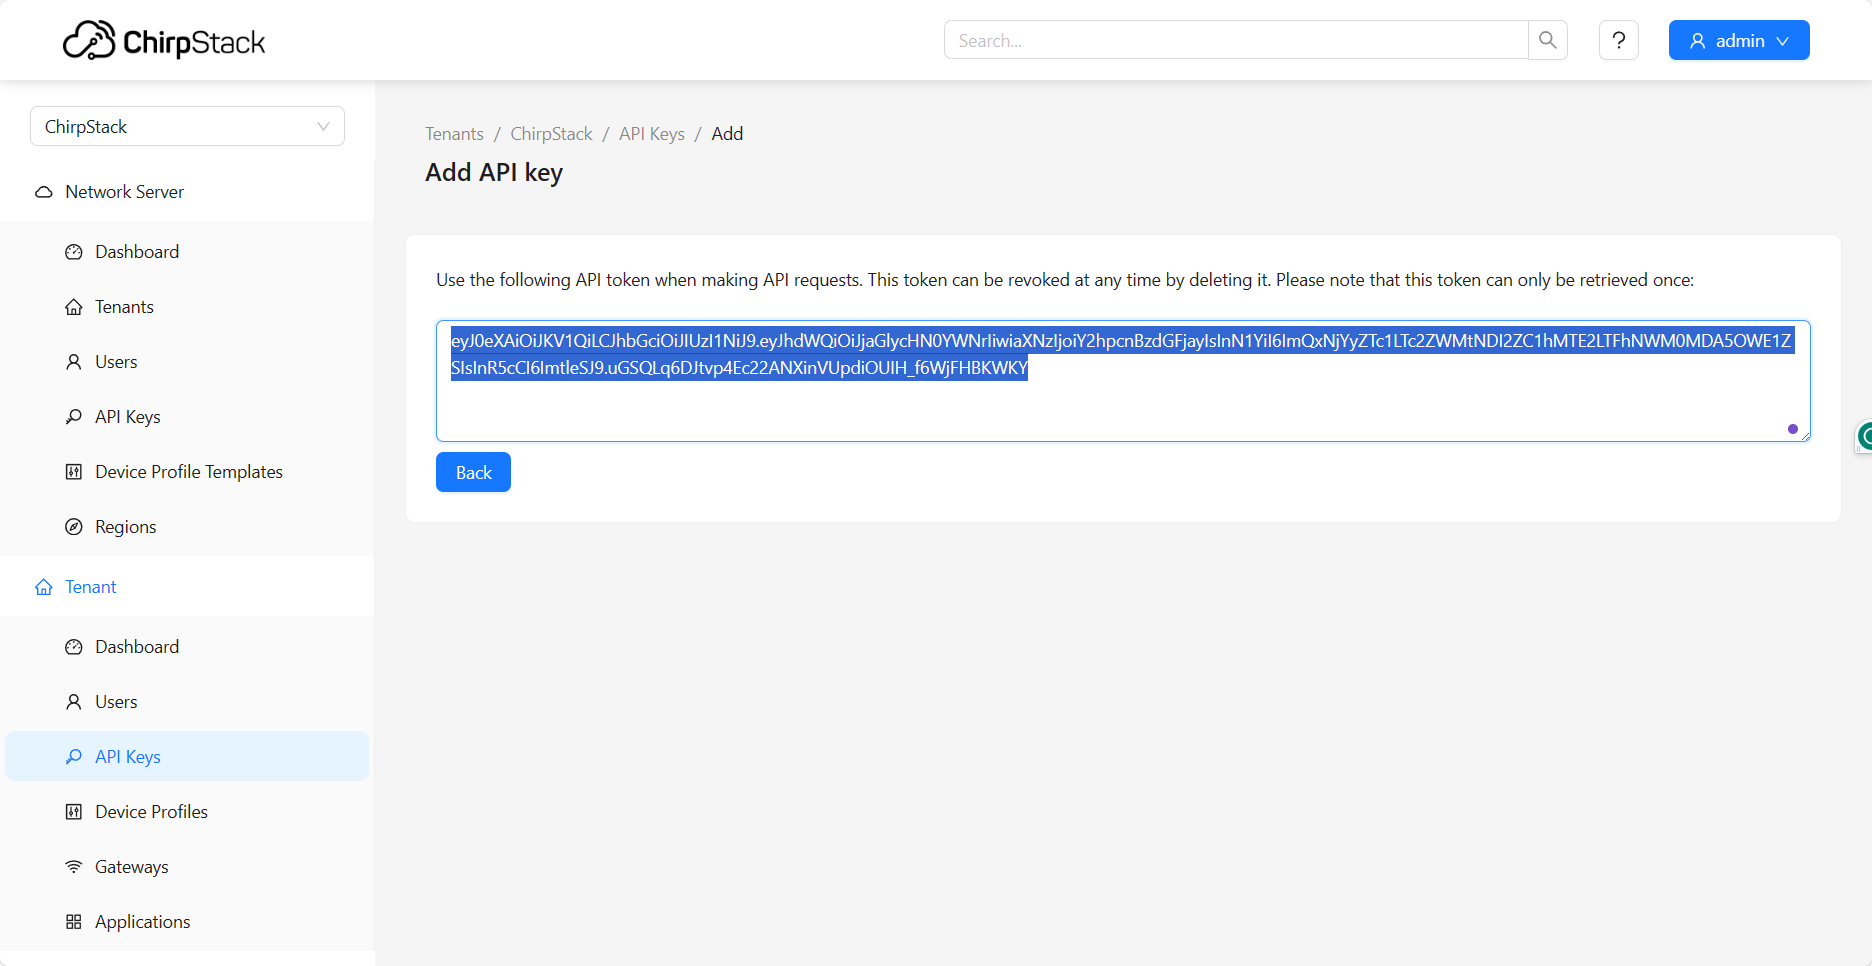
Task: Open Gateways menu item
Action: pyautogui.click(x=187, y=867)
